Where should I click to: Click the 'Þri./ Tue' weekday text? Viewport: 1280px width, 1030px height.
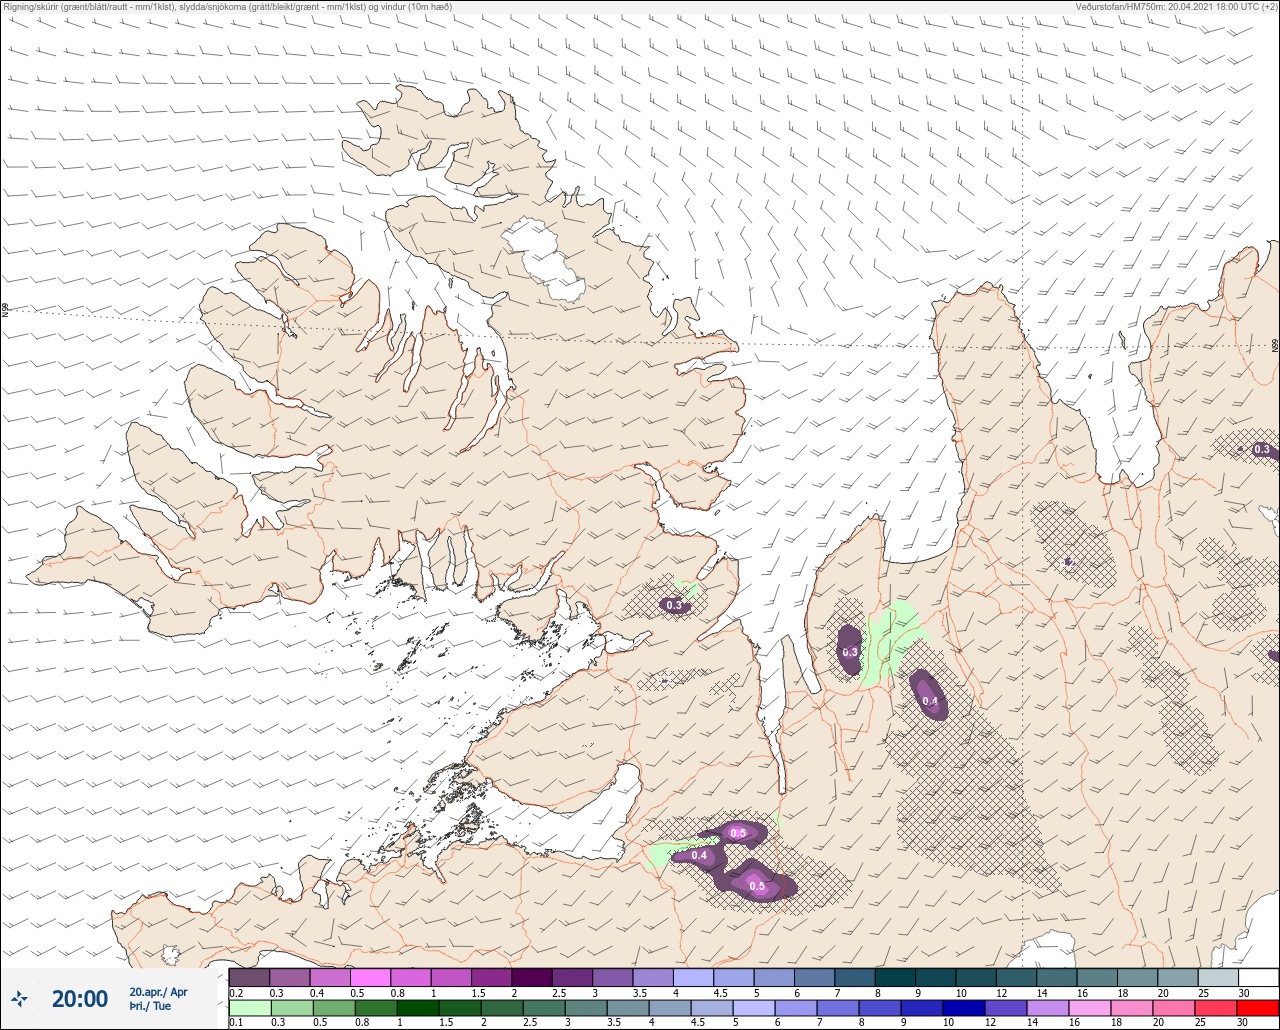[x=150, y=1006]
